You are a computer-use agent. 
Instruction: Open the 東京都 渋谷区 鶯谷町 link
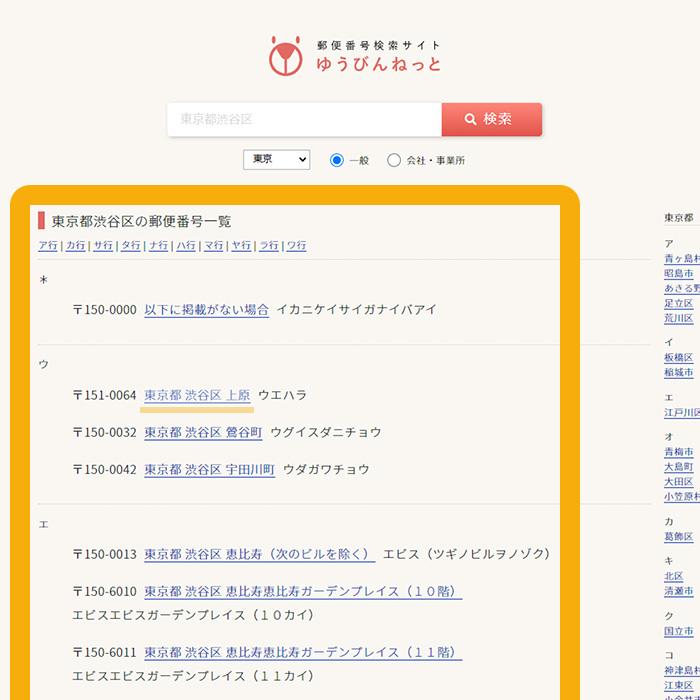203,433
